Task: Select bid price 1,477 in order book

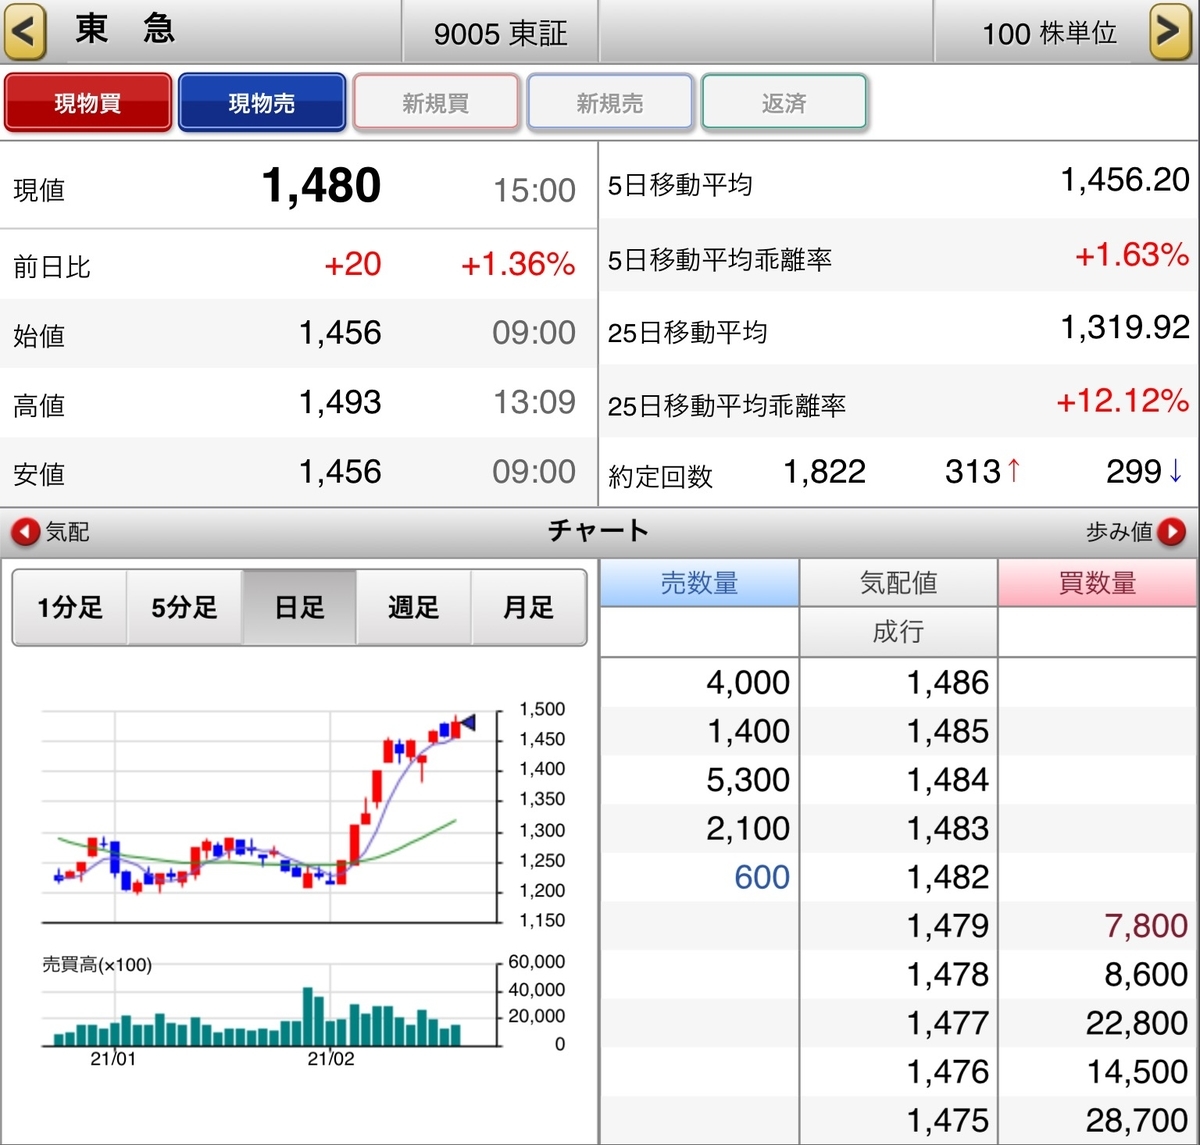Action: (x=947, y=1023)
